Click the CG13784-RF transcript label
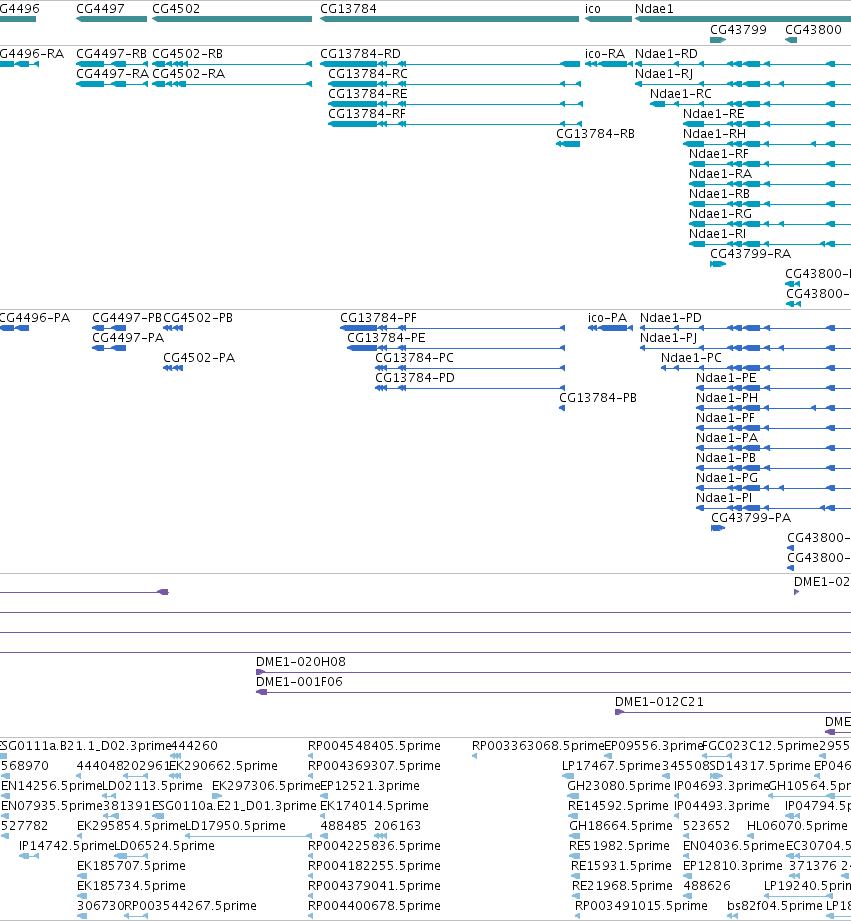The image size is (851, 921). click(x=367, y=114)
